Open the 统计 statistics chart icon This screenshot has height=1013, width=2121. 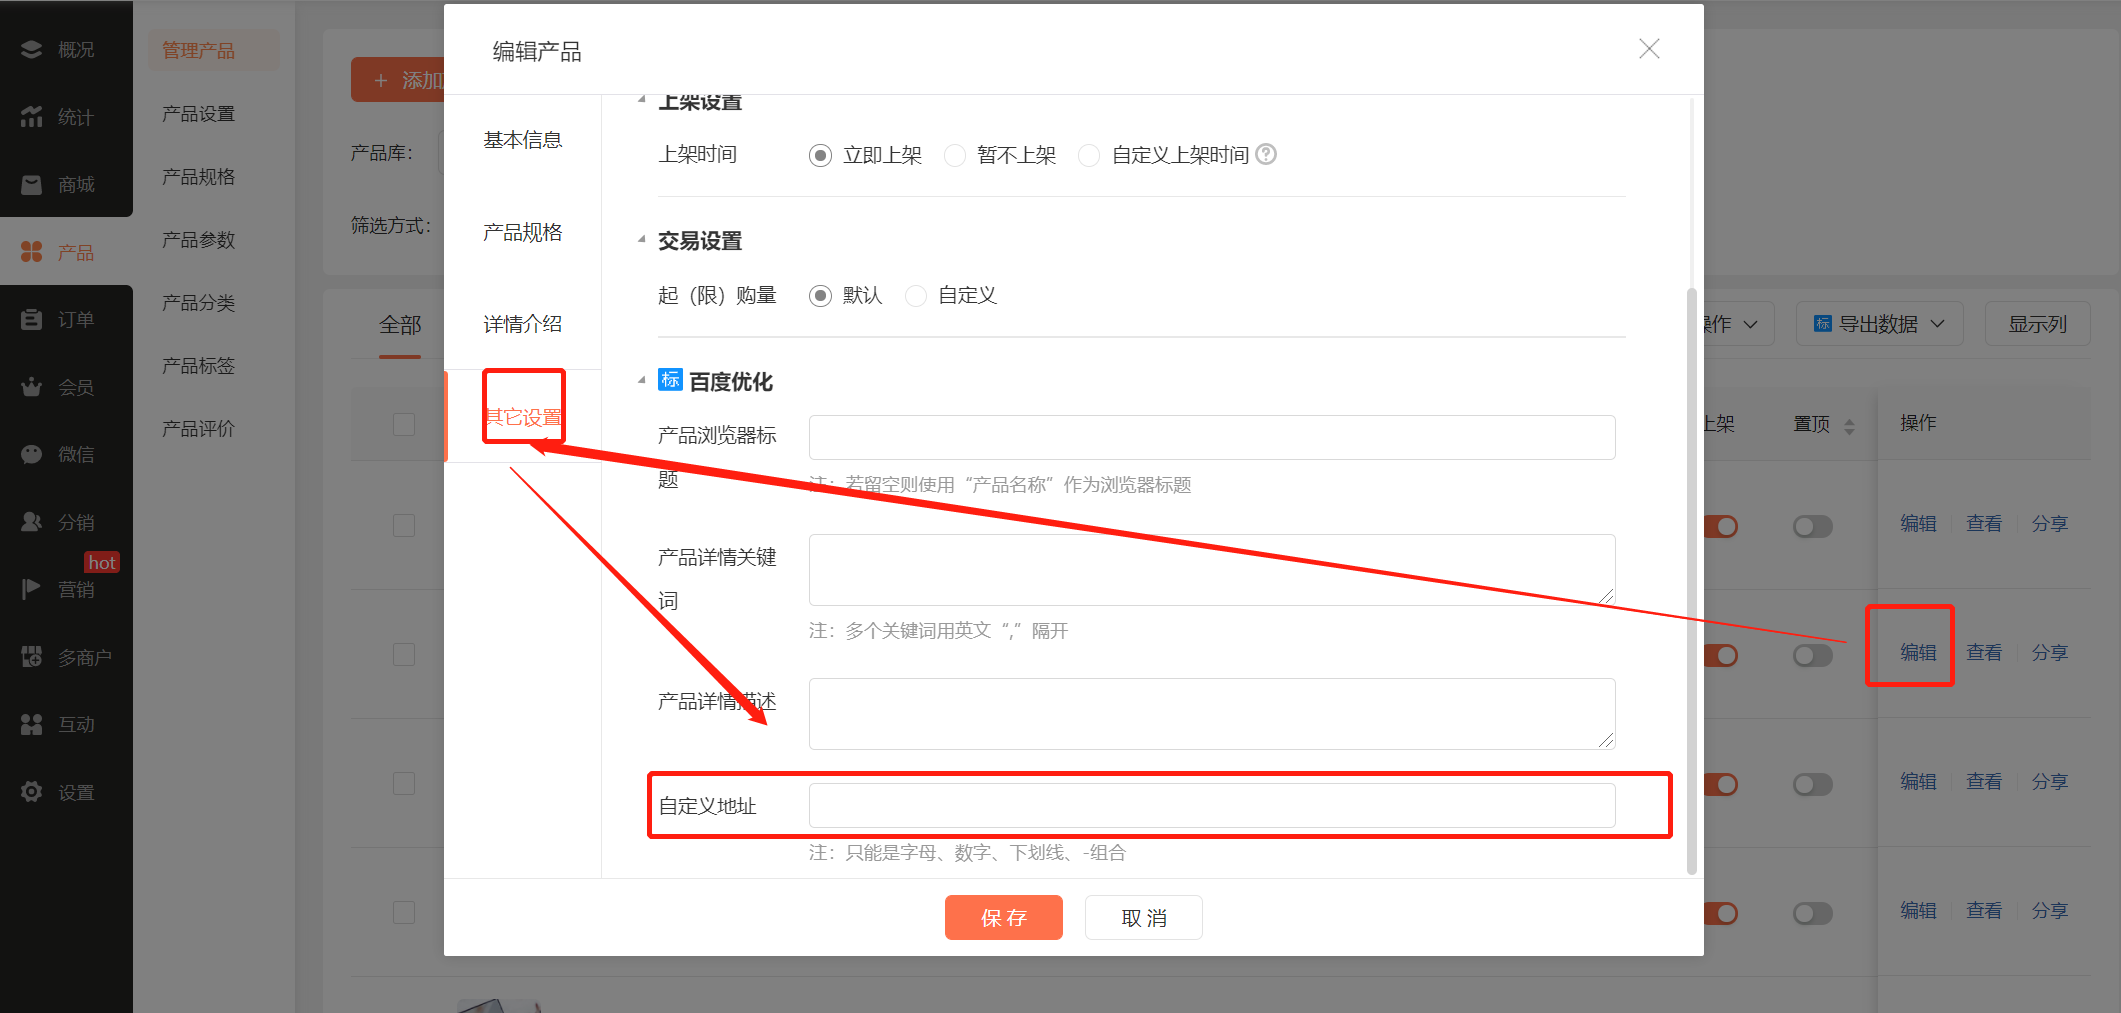[x=32, y=117]
